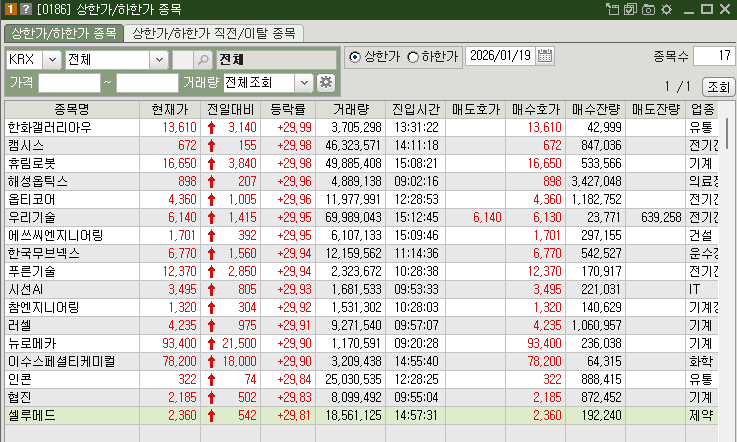737x442 pixels.
Task: Click the maximum 가격 input field
Action: 147,83
